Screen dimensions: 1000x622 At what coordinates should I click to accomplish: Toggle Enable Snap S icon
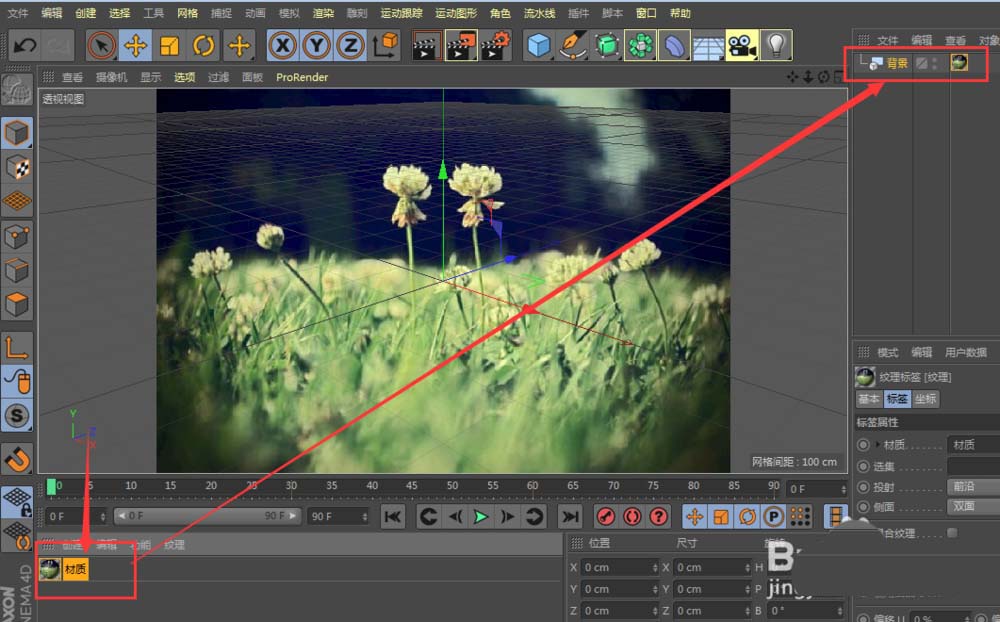point(17,416)
